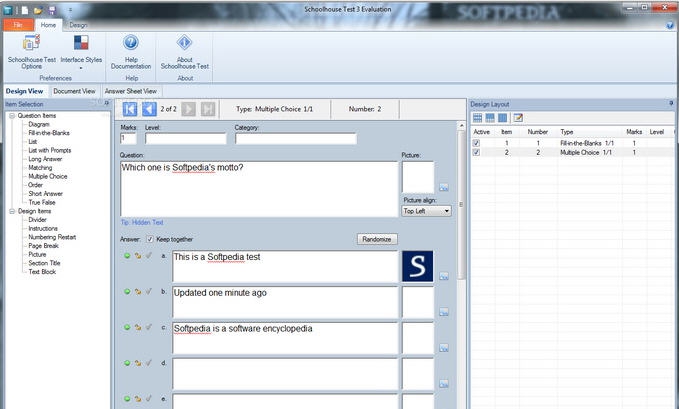
Task: Click the question text box
Action: click(259, 189)
